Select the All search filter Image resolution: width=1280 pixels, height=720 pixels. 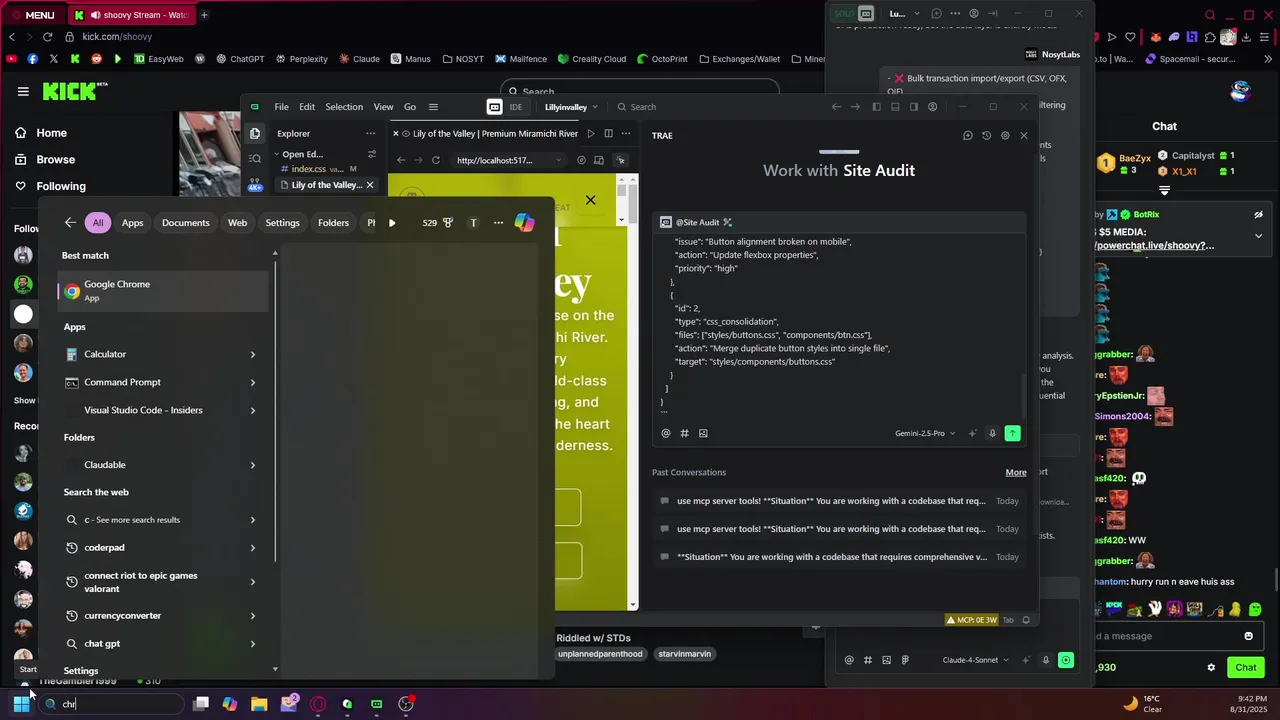(x=98, y=223)
